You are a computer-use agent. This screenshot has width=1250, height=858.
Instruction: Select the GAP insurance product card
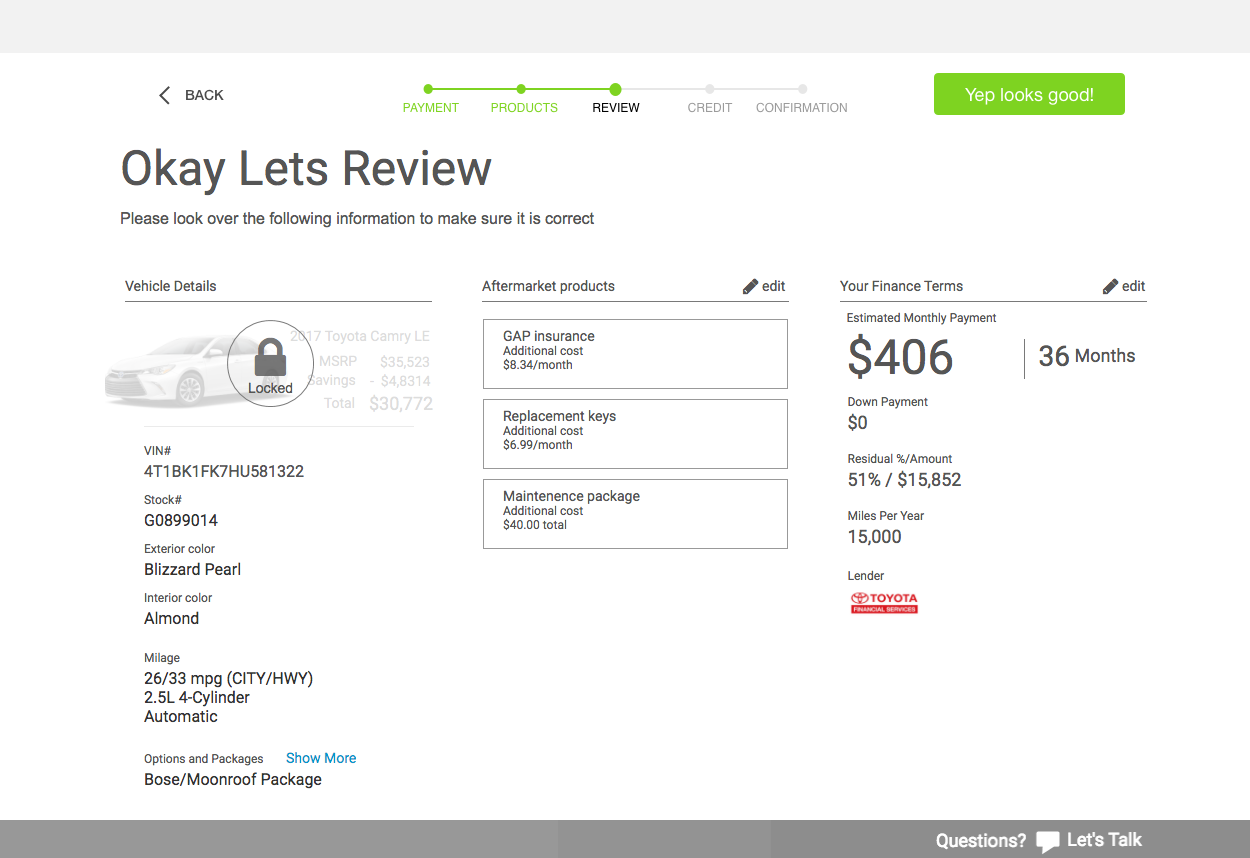635,354
